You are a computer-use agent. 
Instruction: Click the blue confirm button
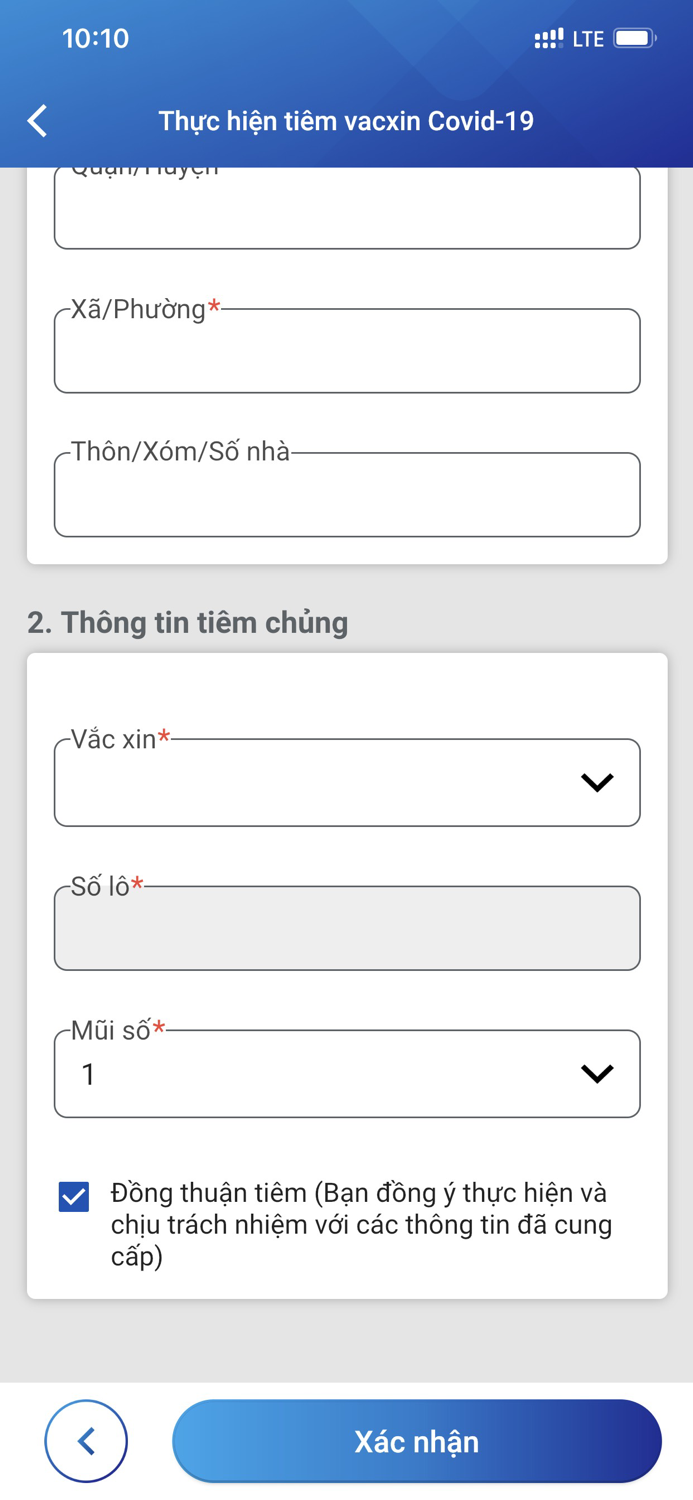click(x=416, y=1440)
